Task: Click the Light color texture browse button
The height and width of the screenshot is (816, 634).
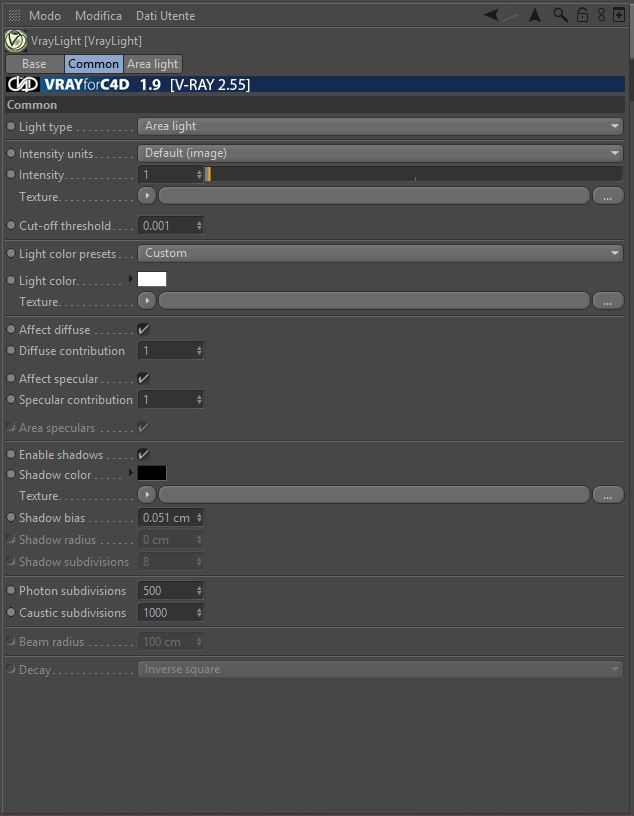Action: (x=607, y=301)
